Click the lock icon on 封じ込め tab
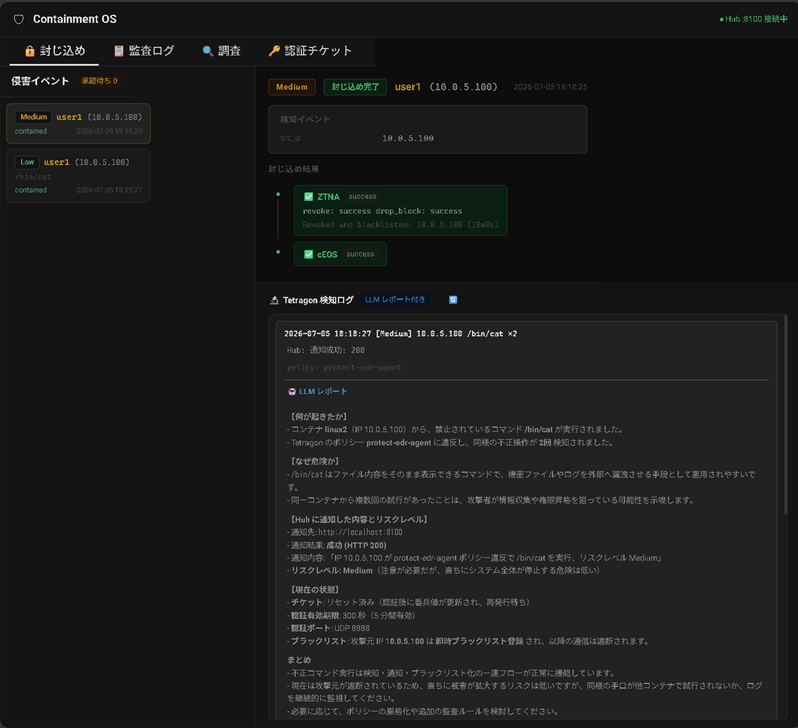The height and width of the screenshot is (728, 798). [30, 51]
